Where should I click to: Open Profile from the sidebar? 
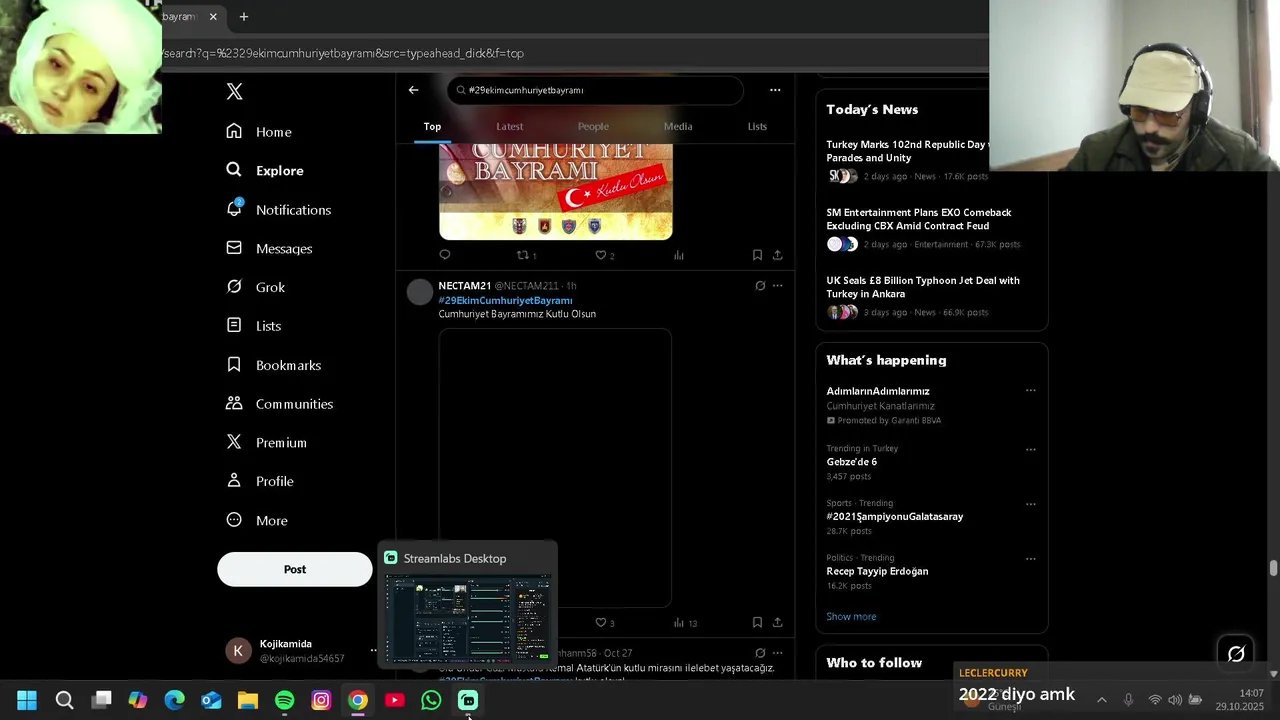pyautogui.click(x=260, y=481)
